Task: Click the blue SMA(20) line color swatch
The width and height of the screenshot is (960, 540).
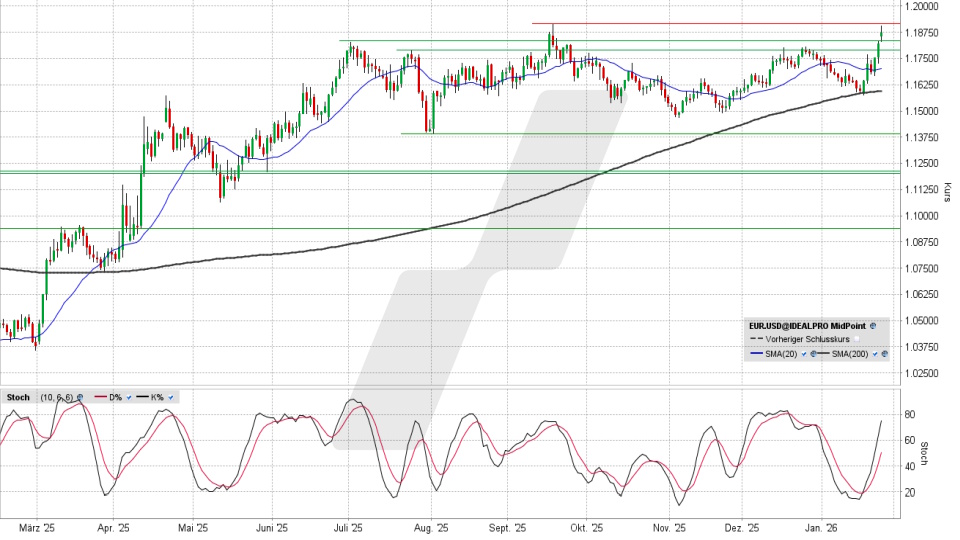Action: (756, 354)
